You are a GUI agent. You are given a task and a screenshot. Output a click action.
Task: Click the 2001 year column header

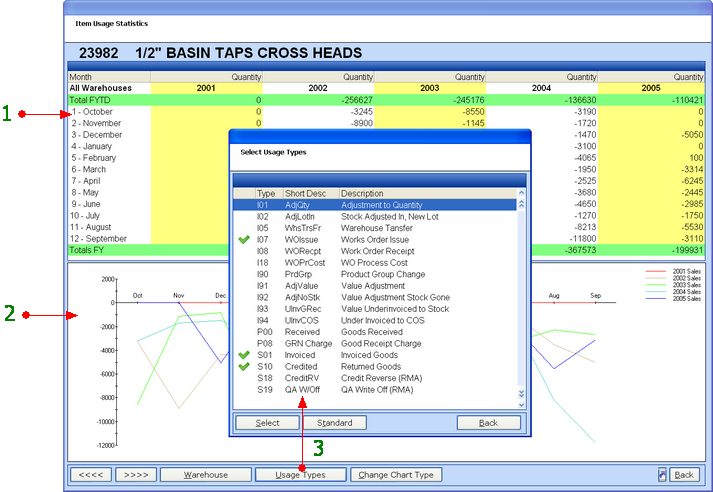tap(206, 88)
